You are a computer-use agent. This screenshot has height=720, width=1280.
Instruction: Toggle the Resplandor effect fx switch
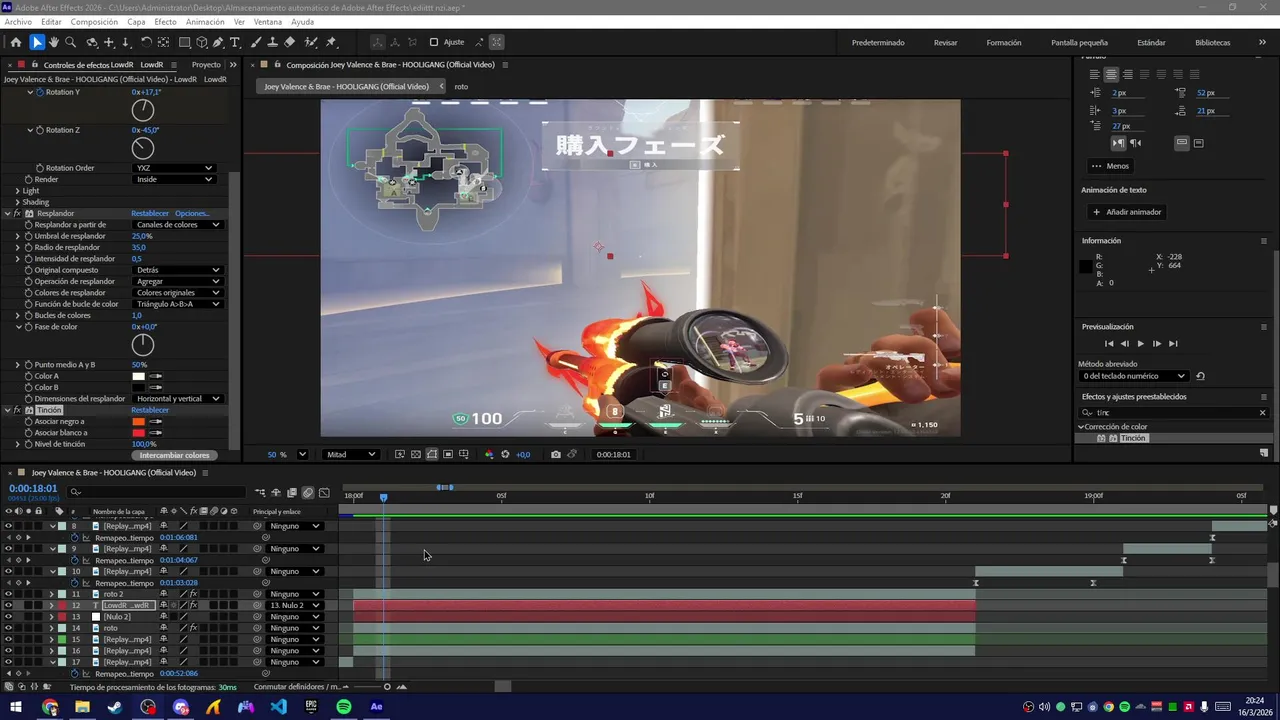tap(18, 213)
